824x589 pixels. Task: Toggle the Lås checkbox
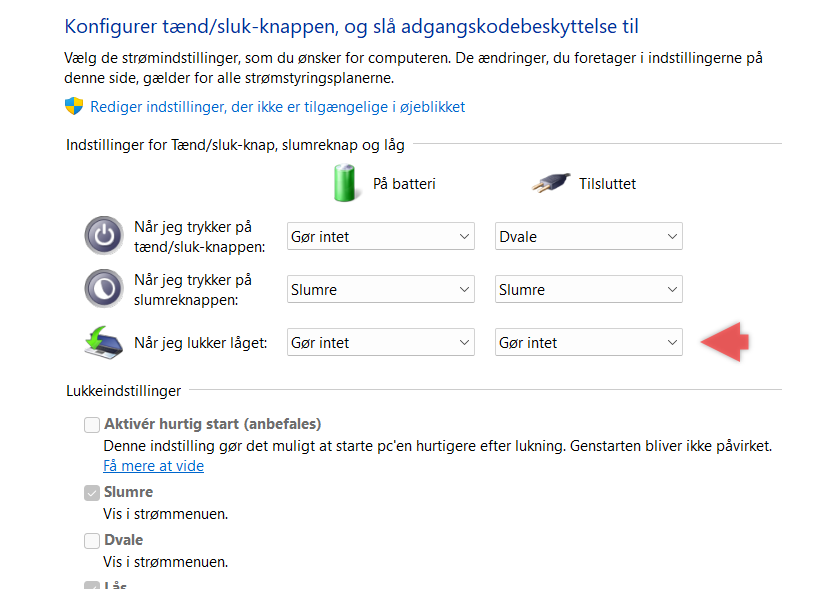[92, 585]
